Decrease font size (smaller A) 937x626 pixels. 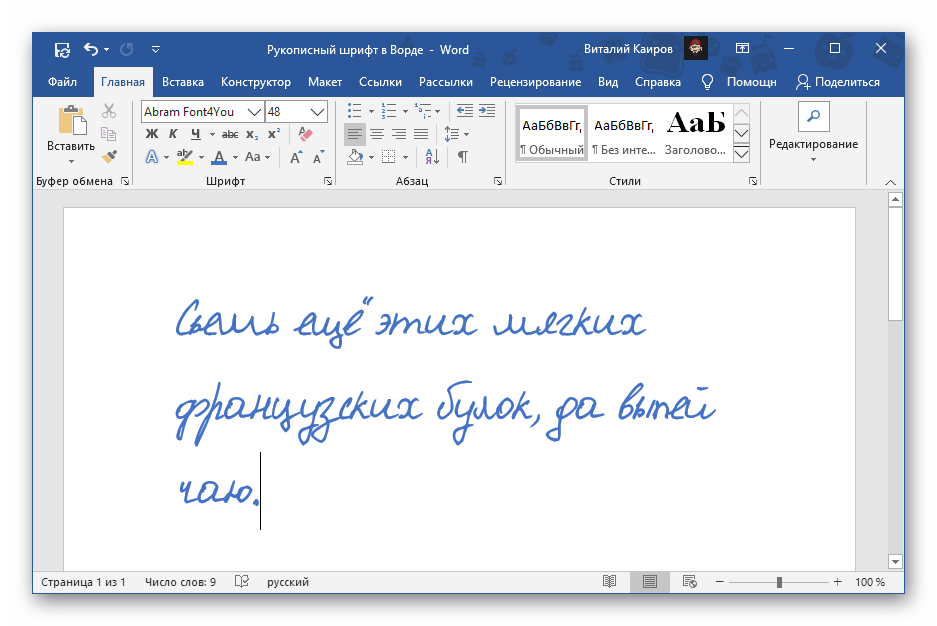coord(319,157)
